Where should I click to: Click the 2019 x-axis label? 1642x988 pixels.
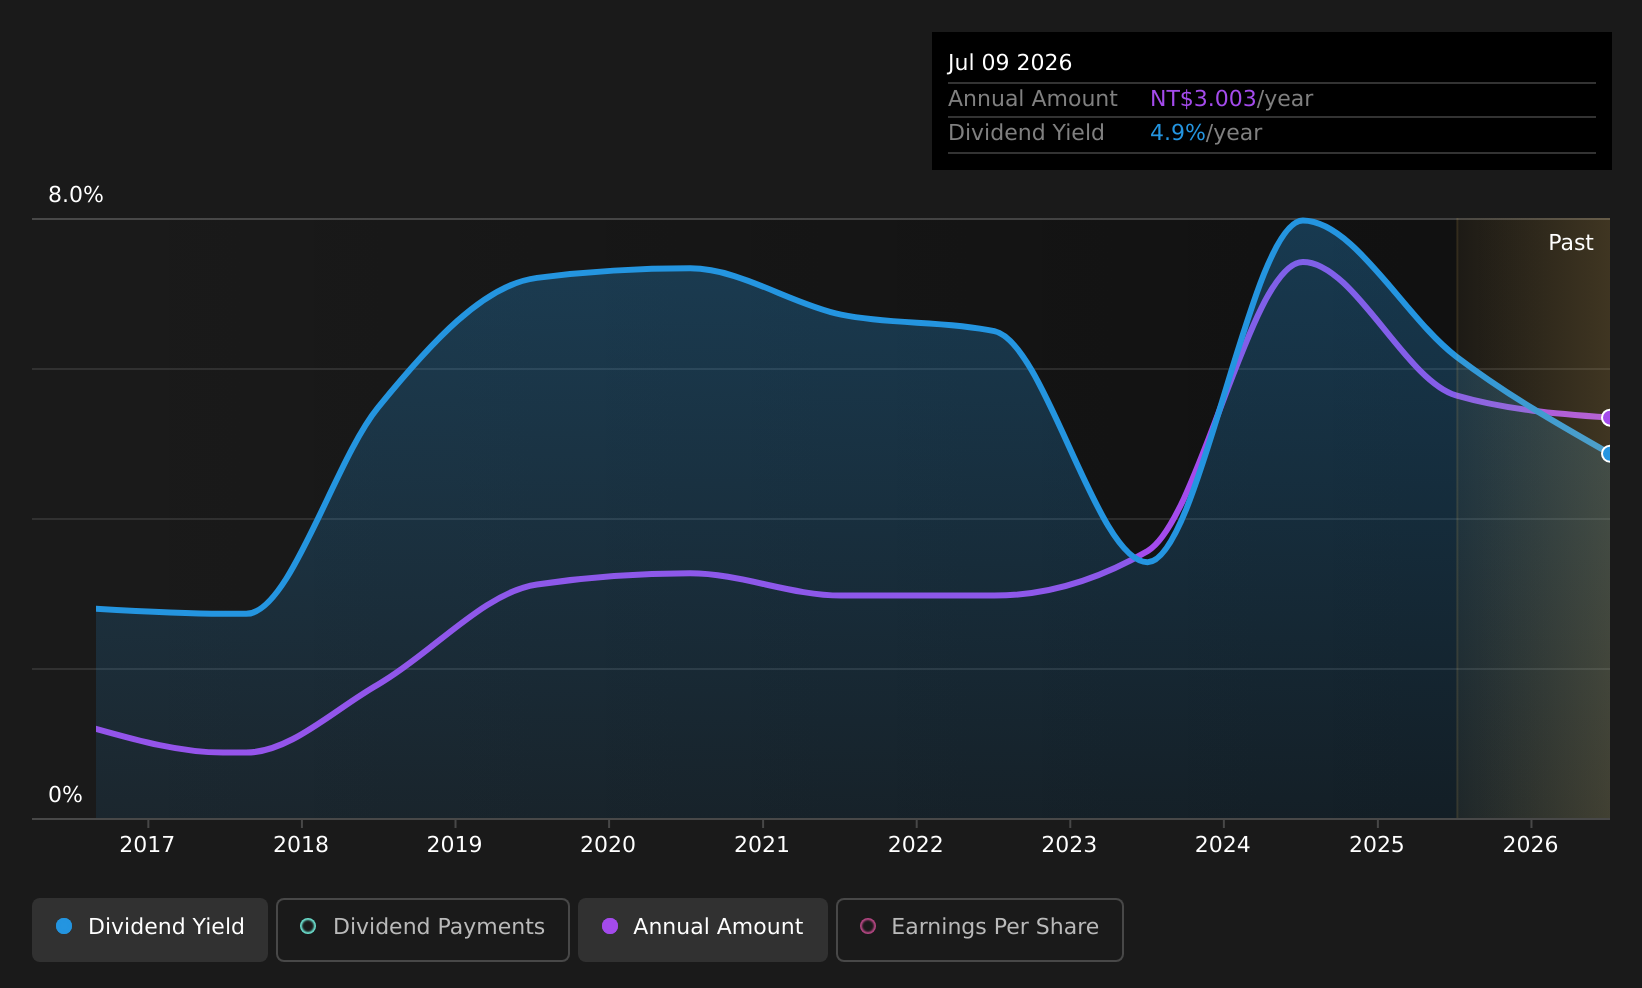(x=455, y=845)
